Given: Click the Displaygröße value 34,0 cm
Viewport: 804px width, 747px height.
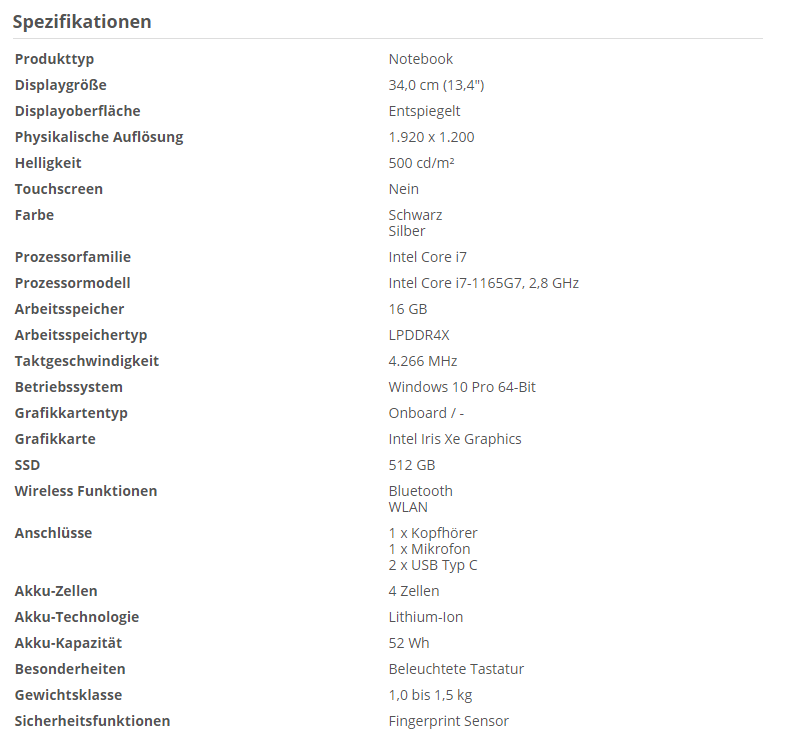Looking at the screenshot, I should [x=436, y=85].
